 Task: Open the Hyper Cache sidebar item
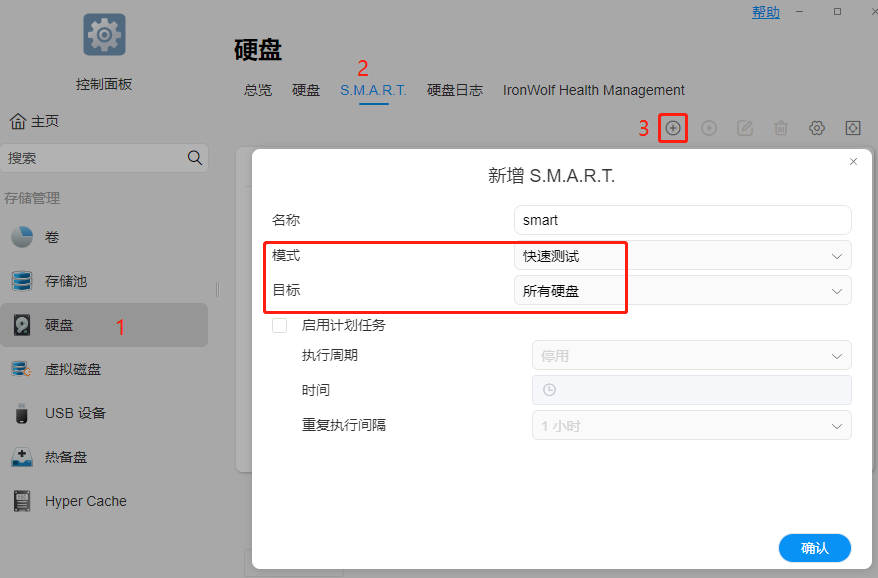pos(104,501)
